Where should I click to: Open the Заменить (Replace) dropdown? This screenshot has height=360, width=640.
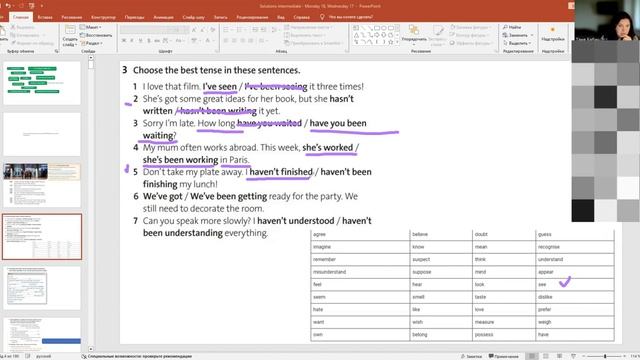pos(518,35)
